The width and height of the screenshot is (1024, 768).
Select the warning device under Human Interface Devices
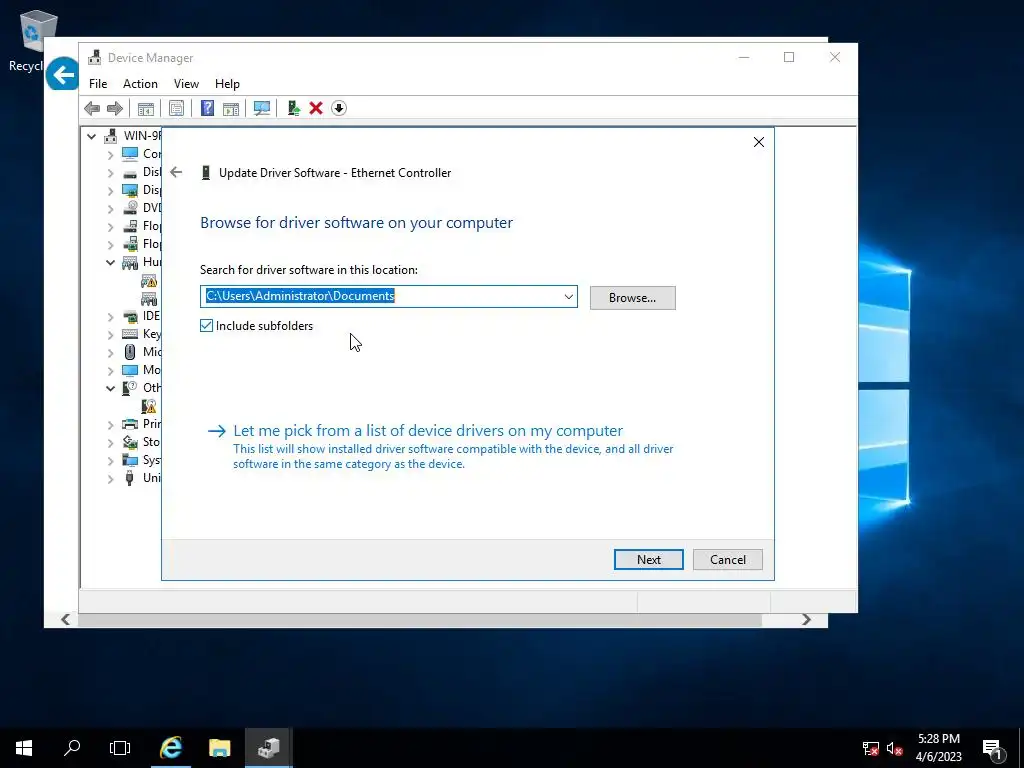[x=149, y=281]
